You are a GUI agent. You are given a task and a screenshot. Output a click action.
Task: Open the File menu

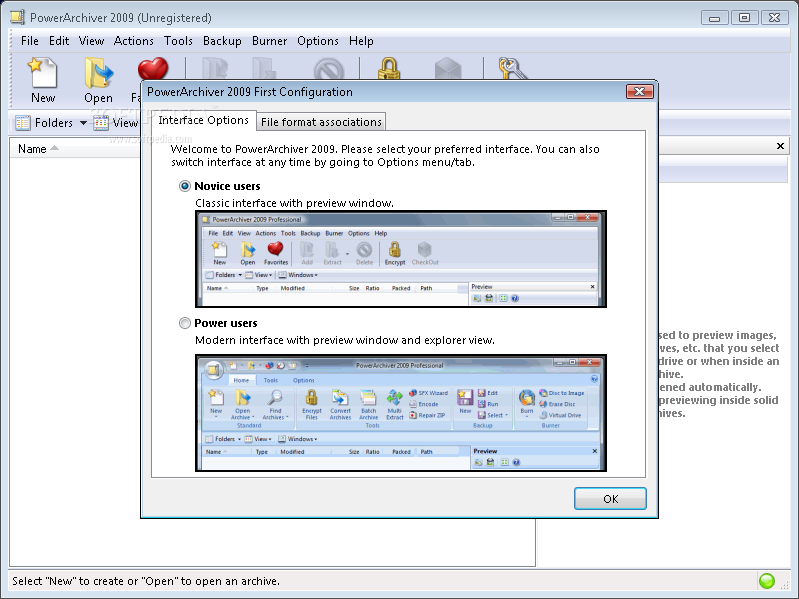click(x=30, y=41)
